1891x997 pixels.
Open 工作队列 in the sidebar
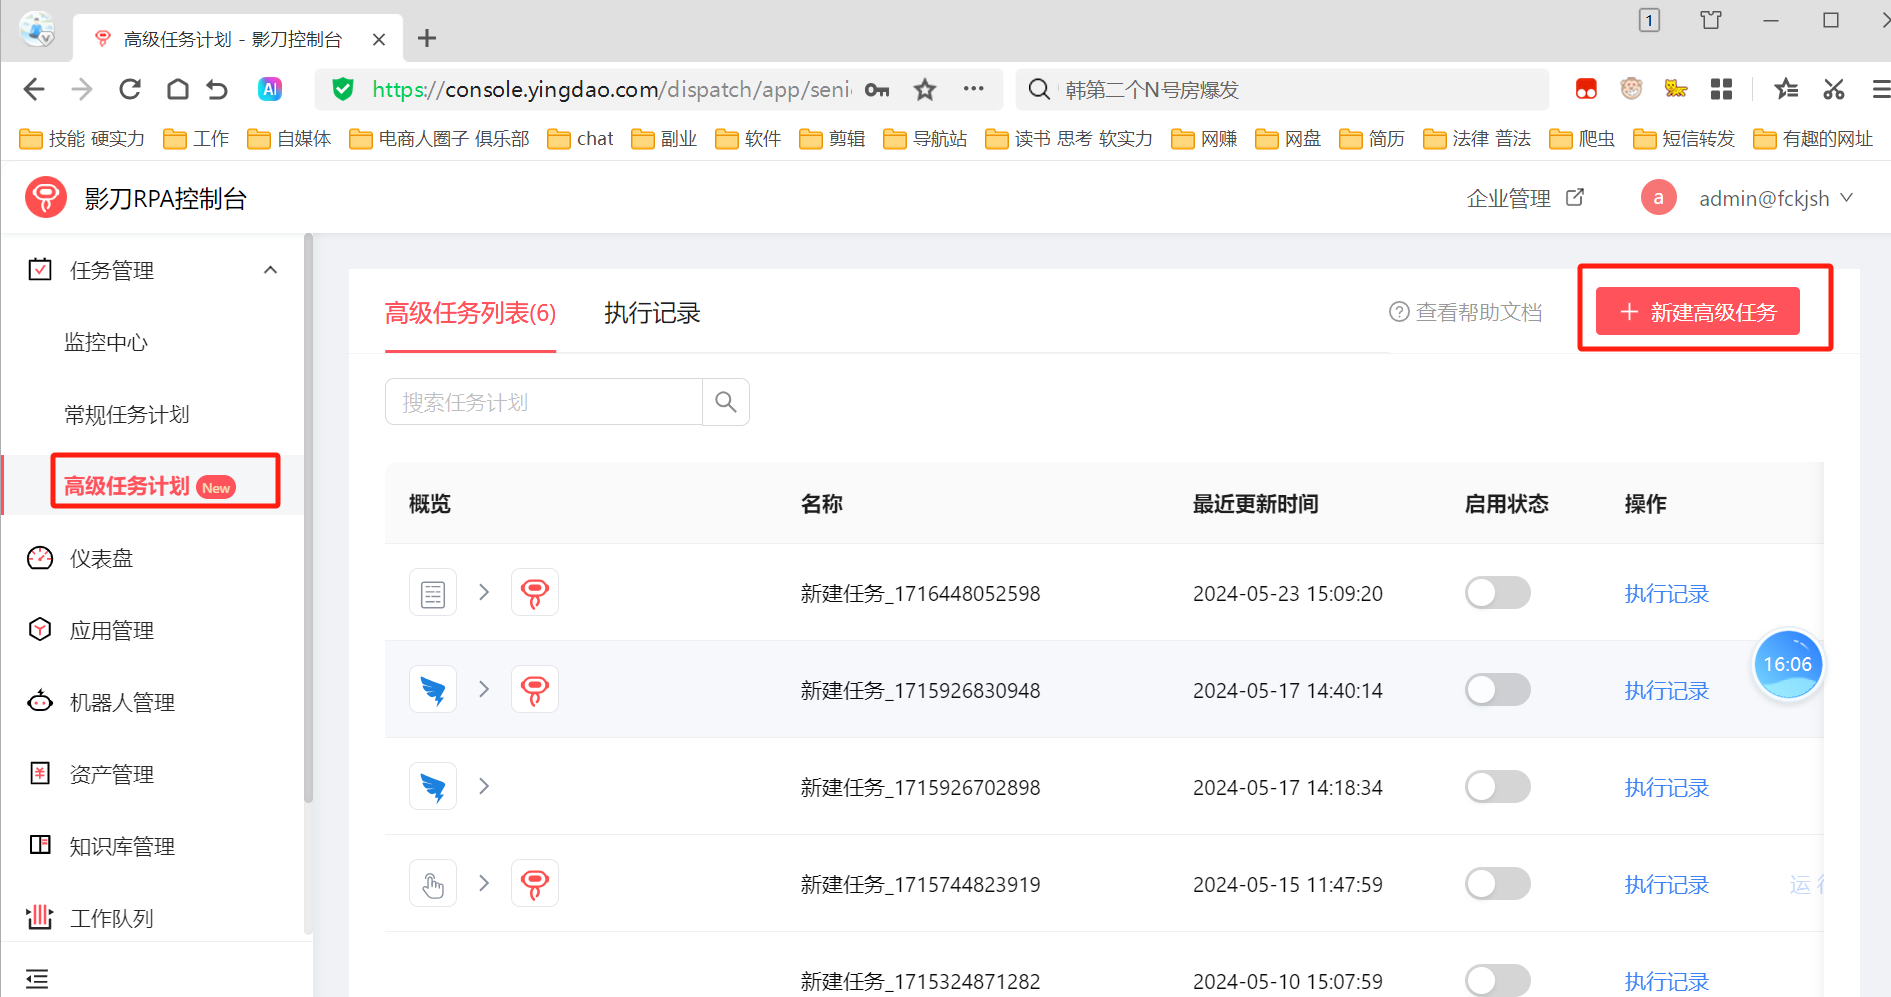click(x=112, y=918)
